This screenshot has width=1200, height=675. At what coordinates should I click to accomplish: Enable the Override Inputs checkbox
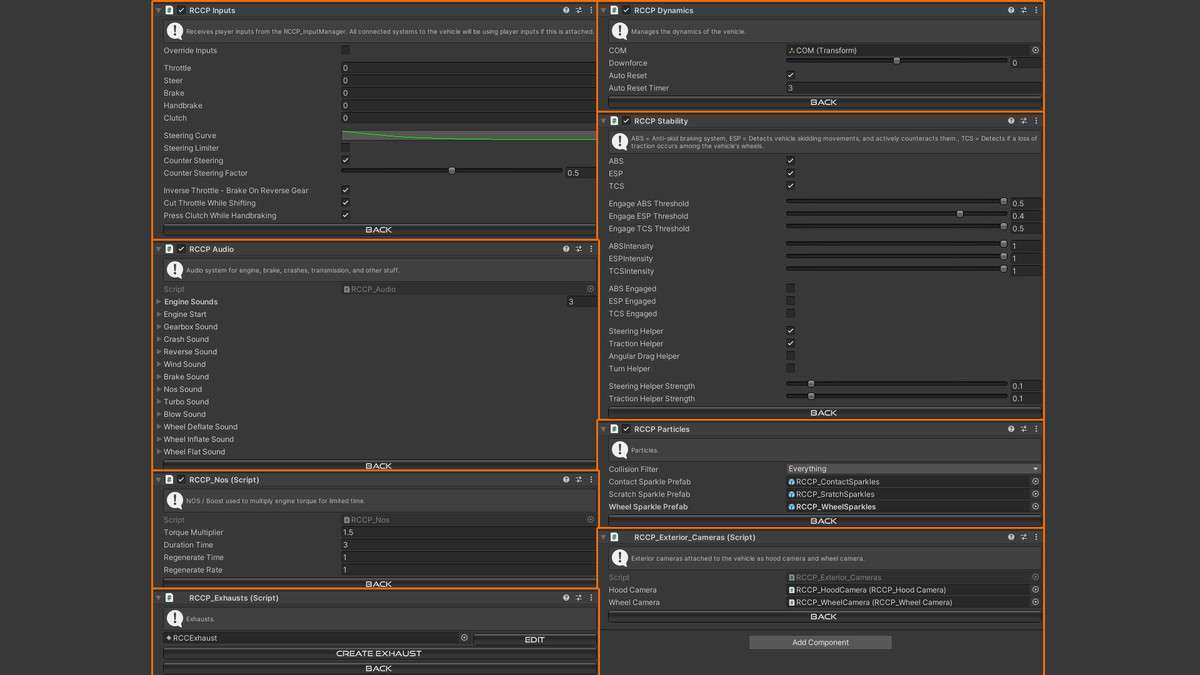tap(346, 50)
